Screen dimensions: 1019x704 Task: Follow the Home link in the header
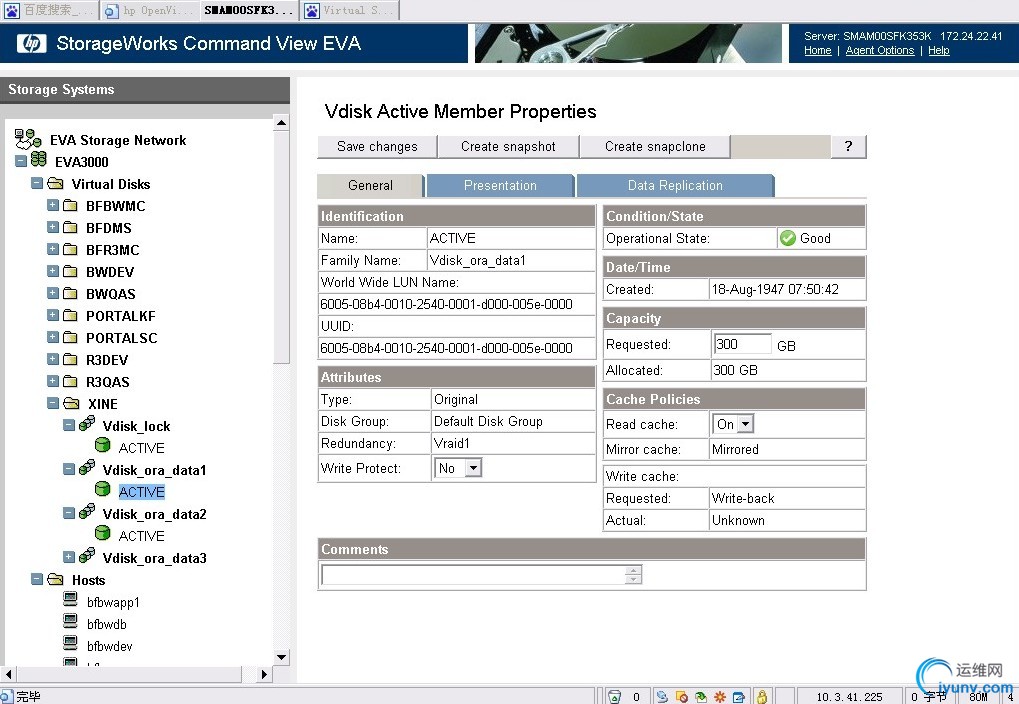point(818,51)
